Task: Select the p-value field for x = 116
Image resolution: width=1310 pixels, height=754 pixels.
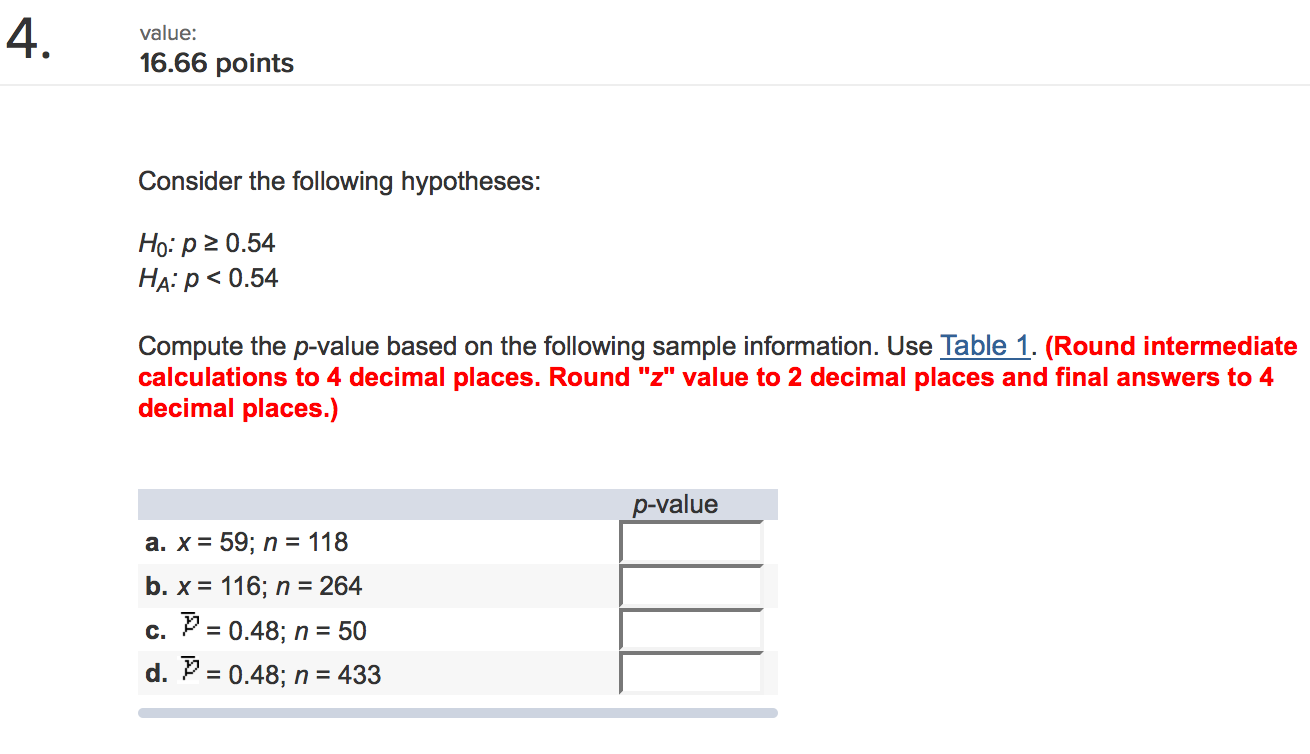Action: (x=691, y=586)
